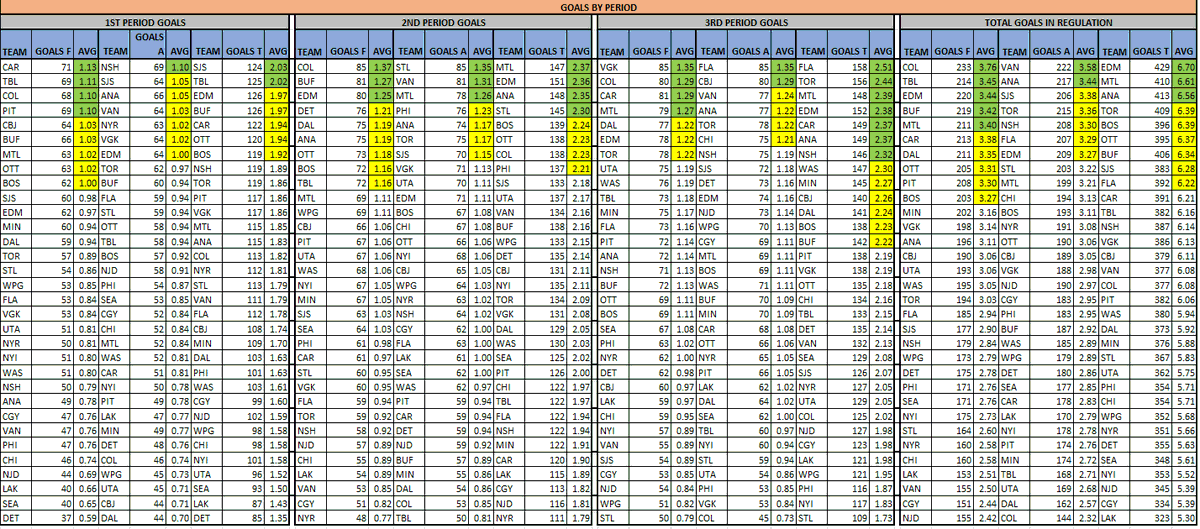The width and height of the screenshot is (1200, 529).
Task: Click the '3RD PERIOD GOALS' section header
Action: pyautogui.click(x=745, y=21)
